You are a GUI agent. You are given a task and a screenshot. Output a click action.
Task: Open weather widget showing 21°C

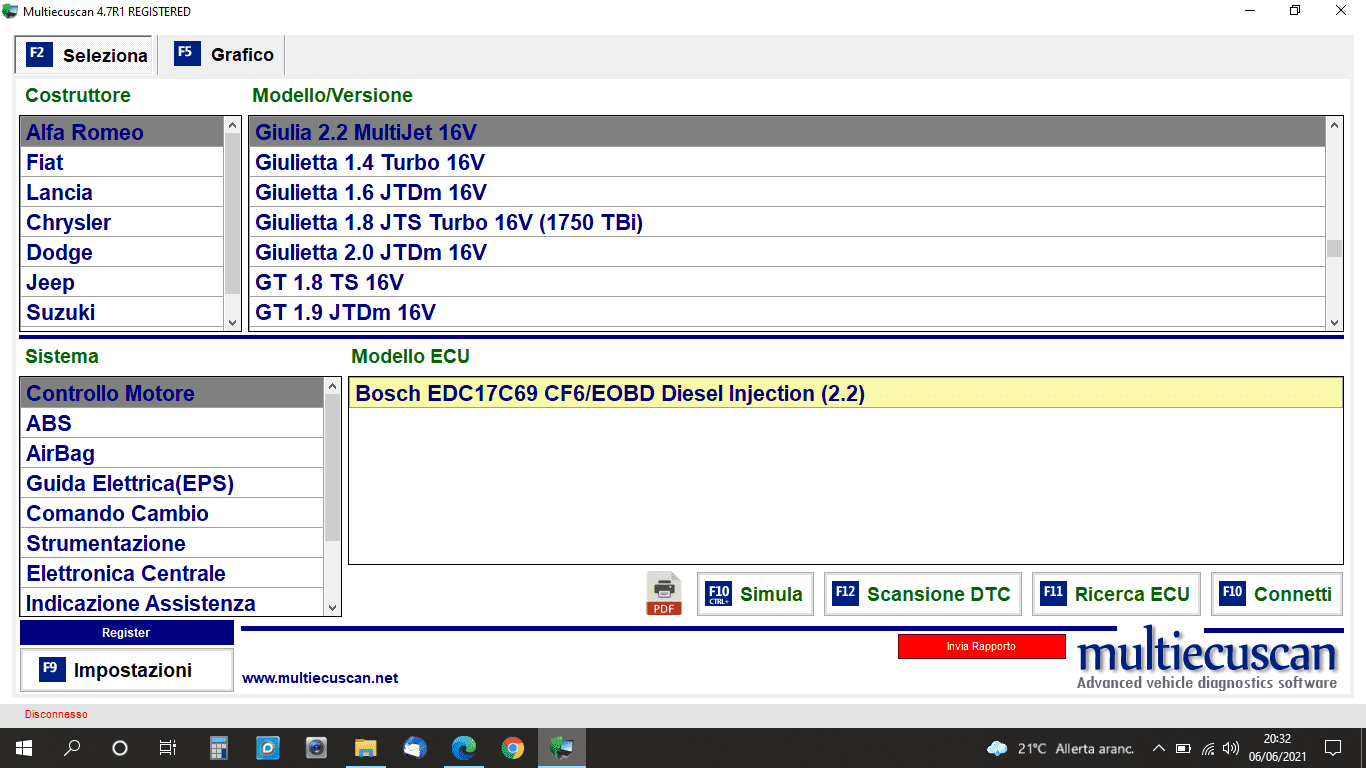point(1061,748)
